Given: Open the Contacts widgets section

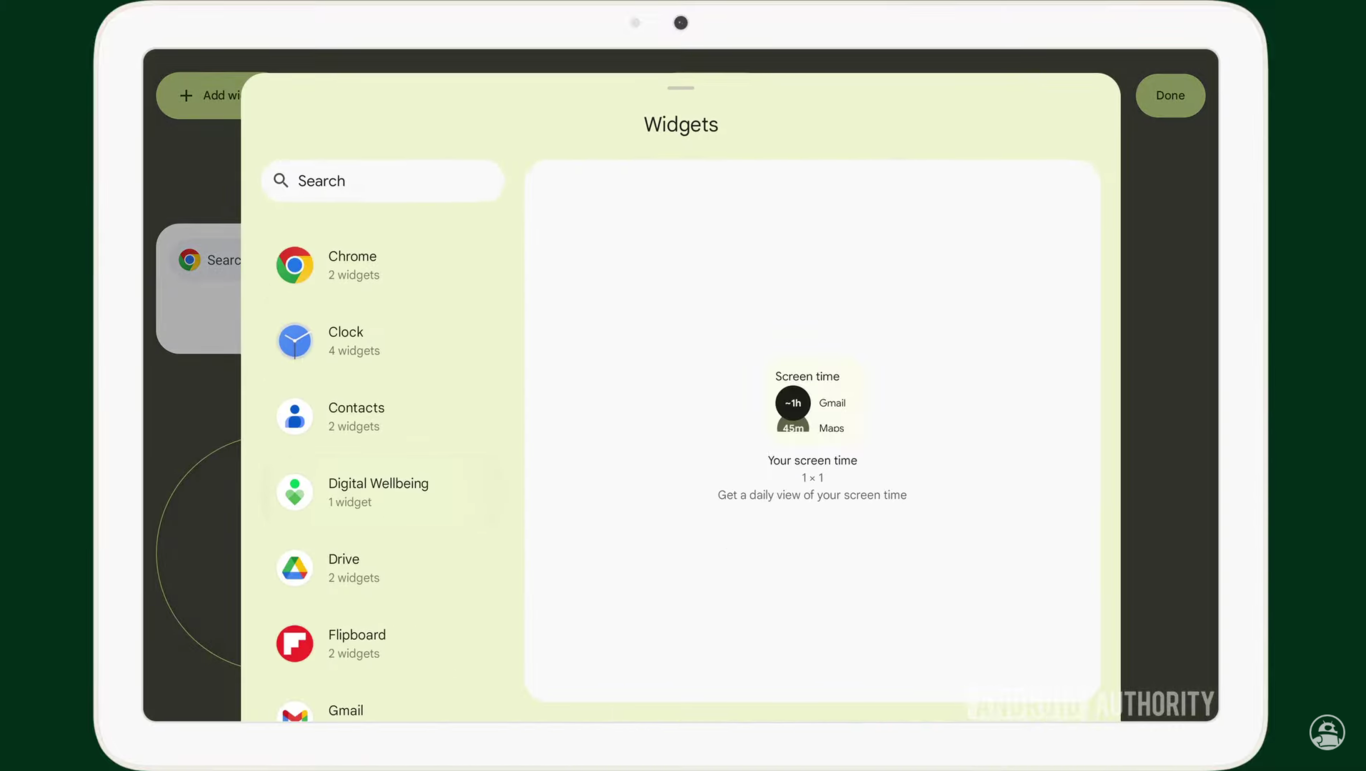Looking at the screenshot, I should (356, 416).
